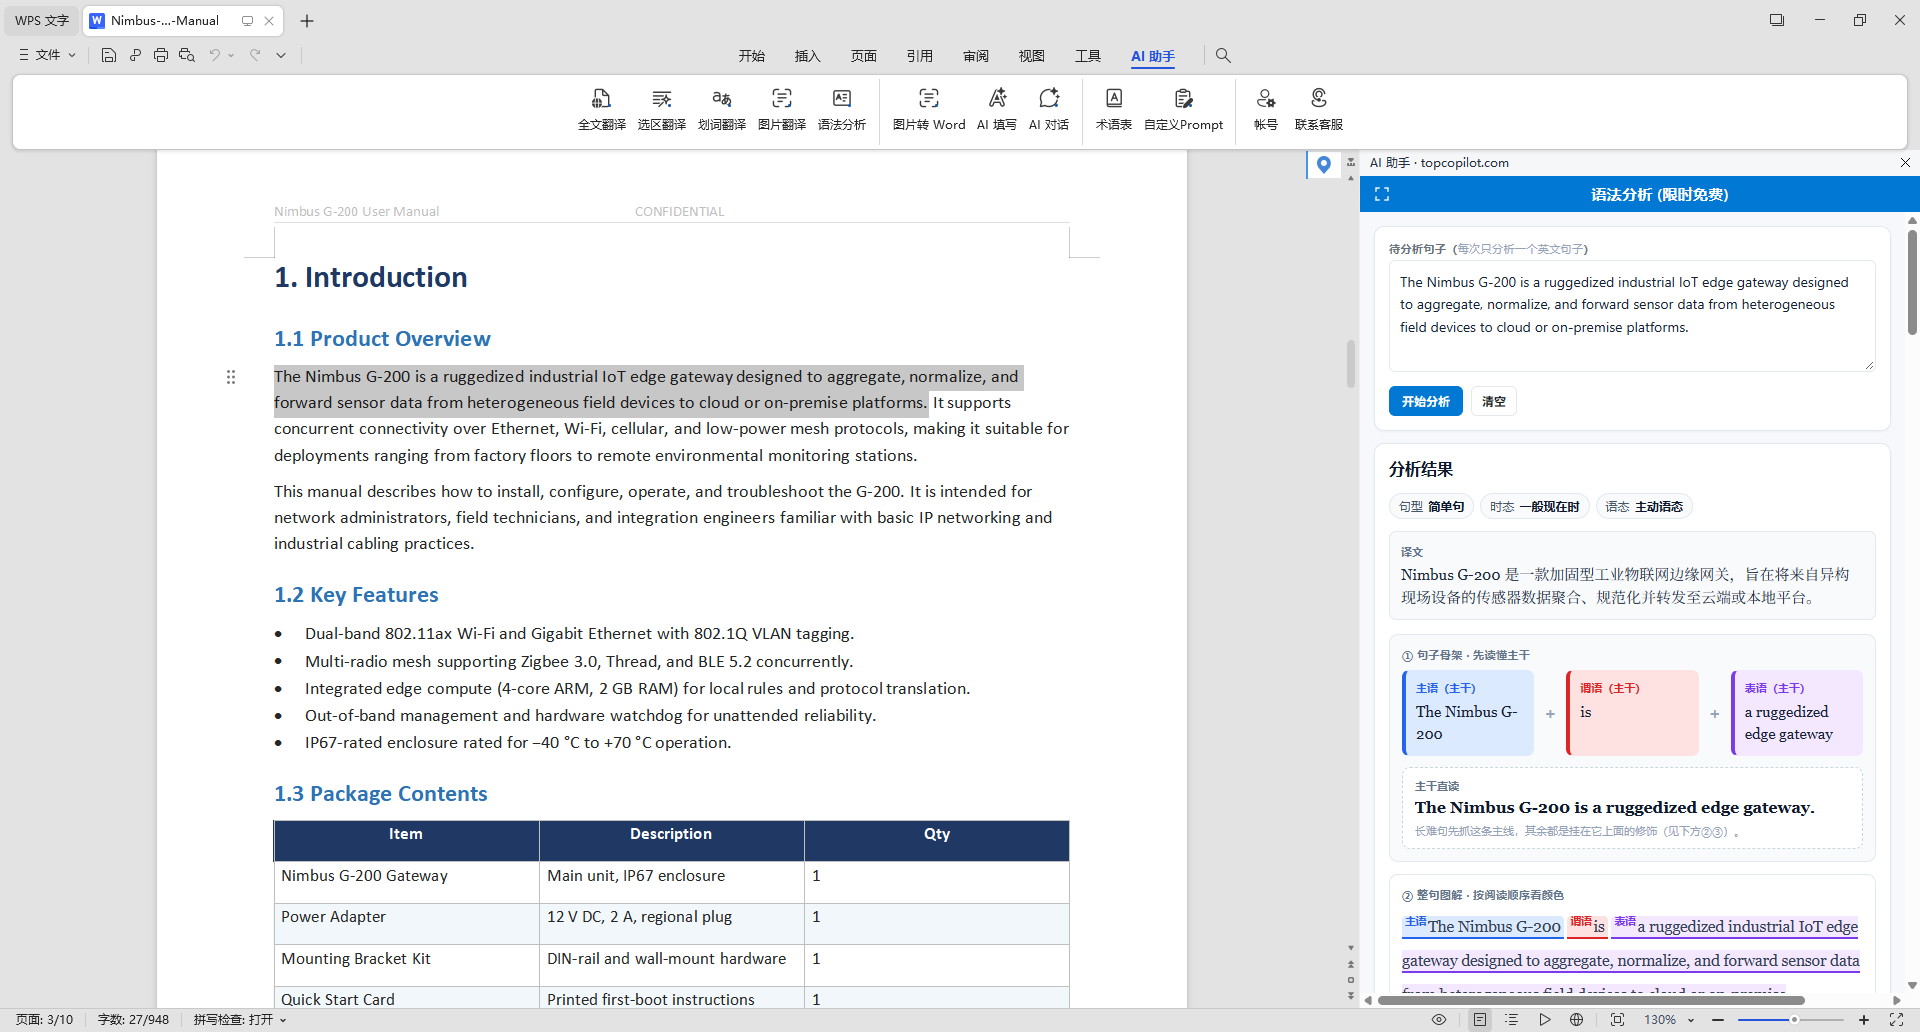
Task: Open the 术语表 glossary icon
Action: tap(1113, 109)
